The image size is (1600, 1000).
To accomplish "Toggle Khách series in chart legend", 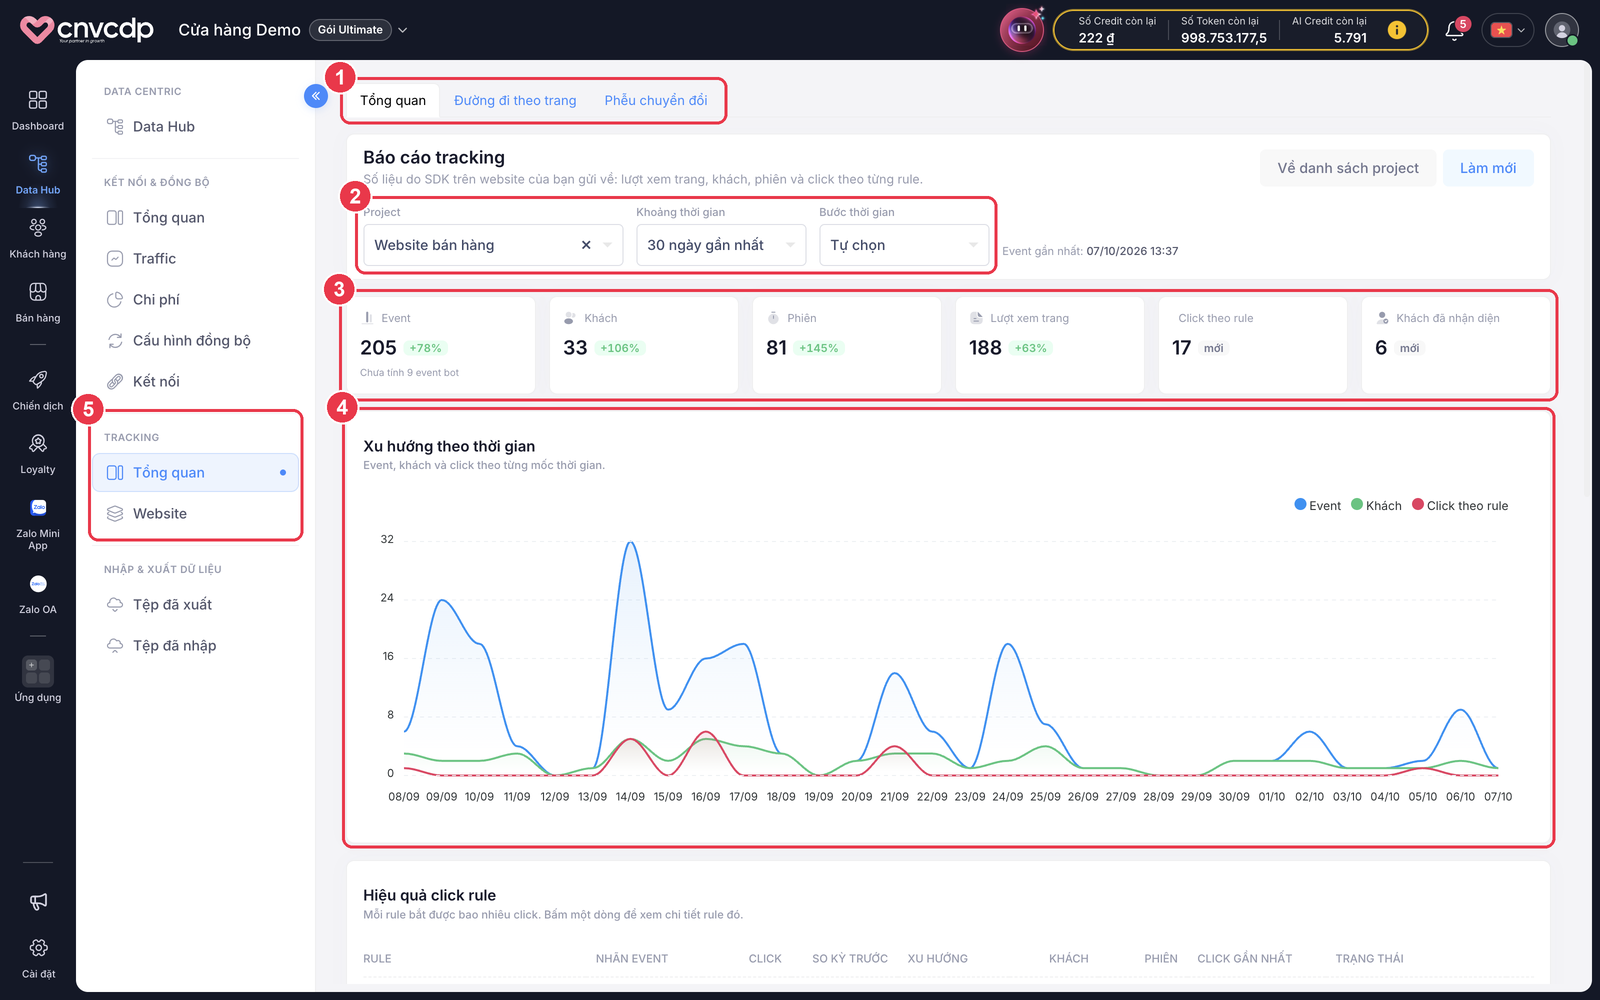I will pos(1376,505).
